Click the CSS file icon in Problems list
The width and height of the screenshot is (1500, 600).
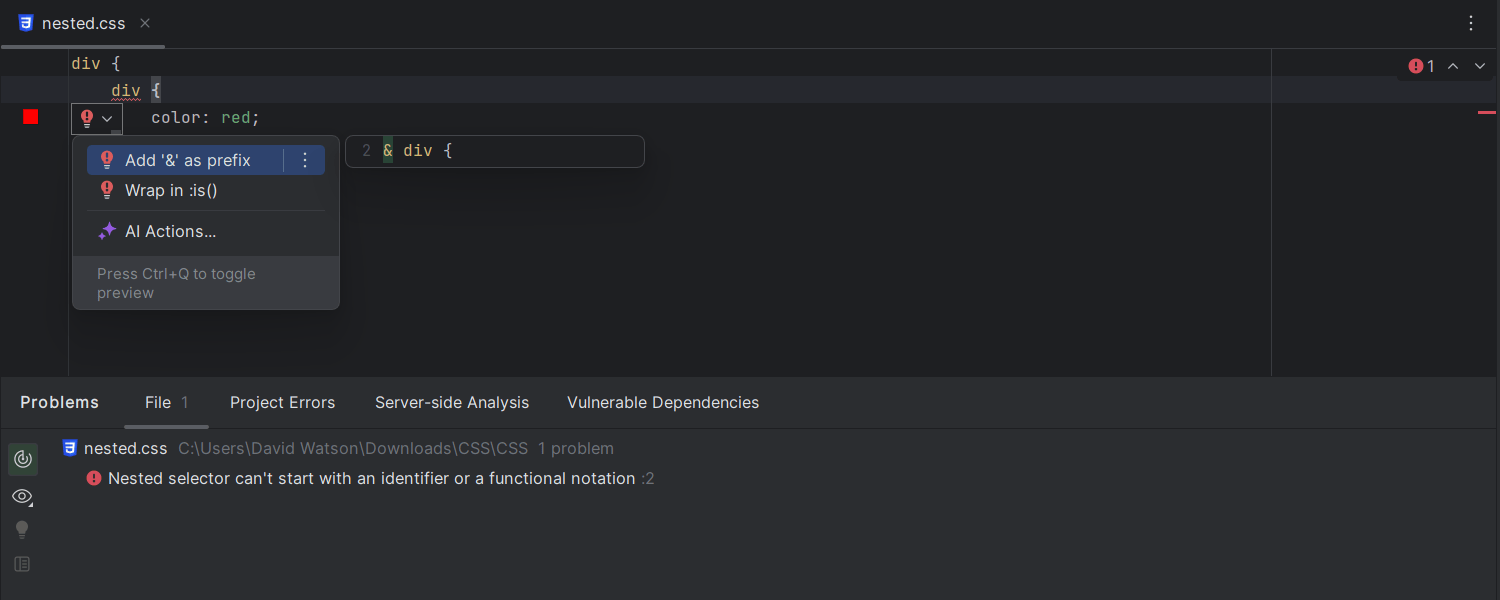(x=70, y=448)
